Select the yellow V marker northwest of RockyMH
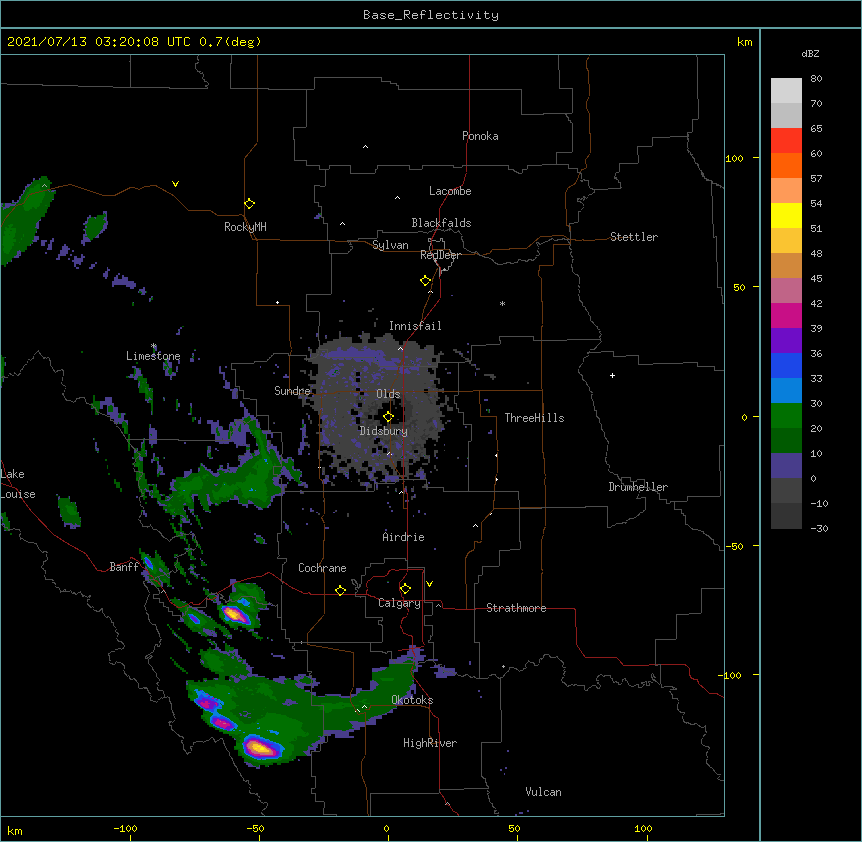 [x=175, y=184]
